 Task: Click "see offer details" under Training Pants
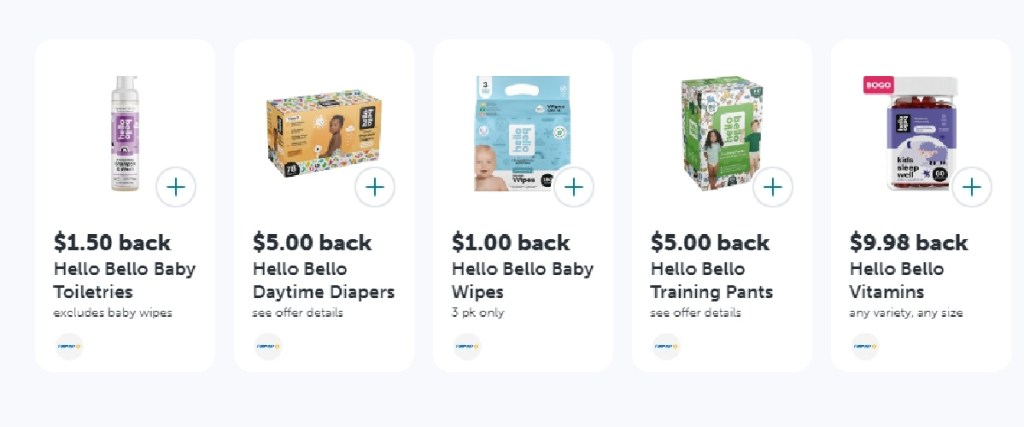point(695,313)
